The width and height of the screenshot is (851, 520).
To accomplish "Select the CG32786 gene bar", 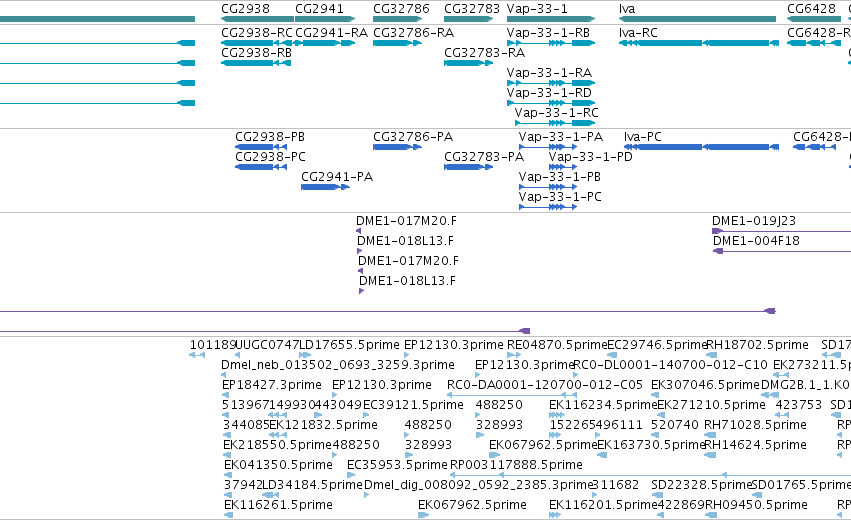I will [x=397, y=19].
